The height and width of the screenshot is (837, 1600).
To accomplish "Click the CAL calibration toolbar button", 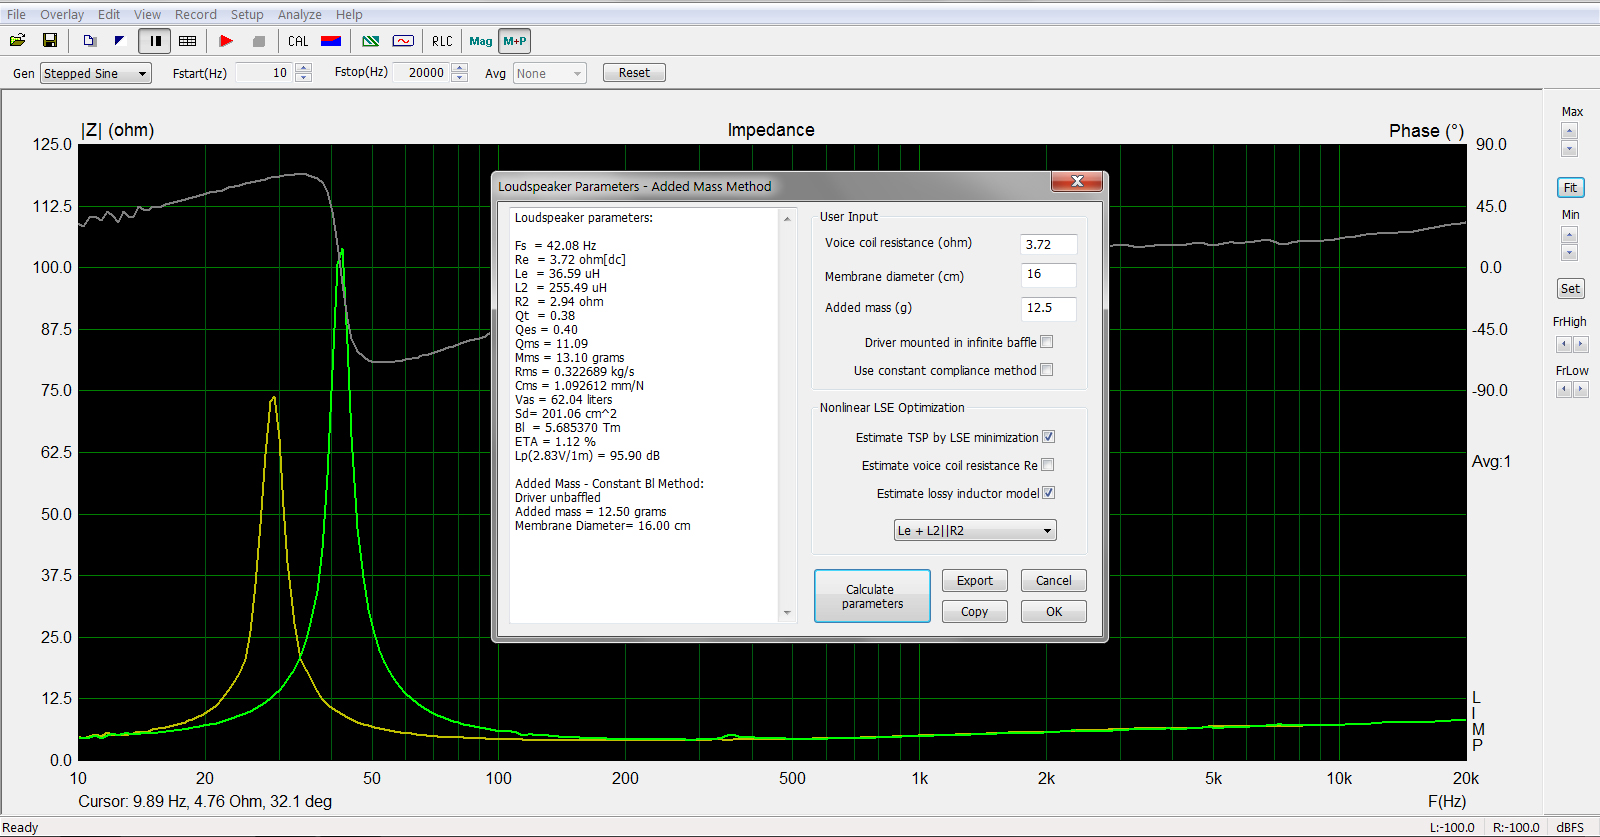I will click(298, 41).
